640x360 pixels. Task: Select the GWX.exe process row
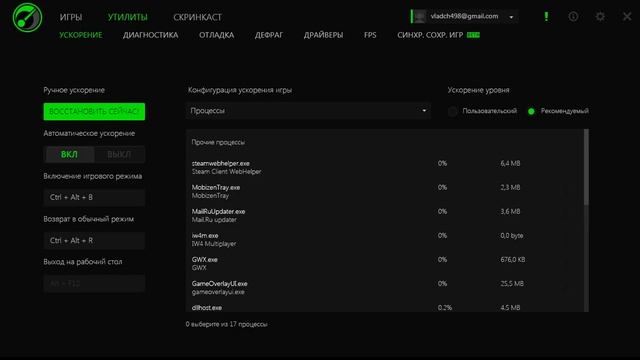click(x=384, y=264)
